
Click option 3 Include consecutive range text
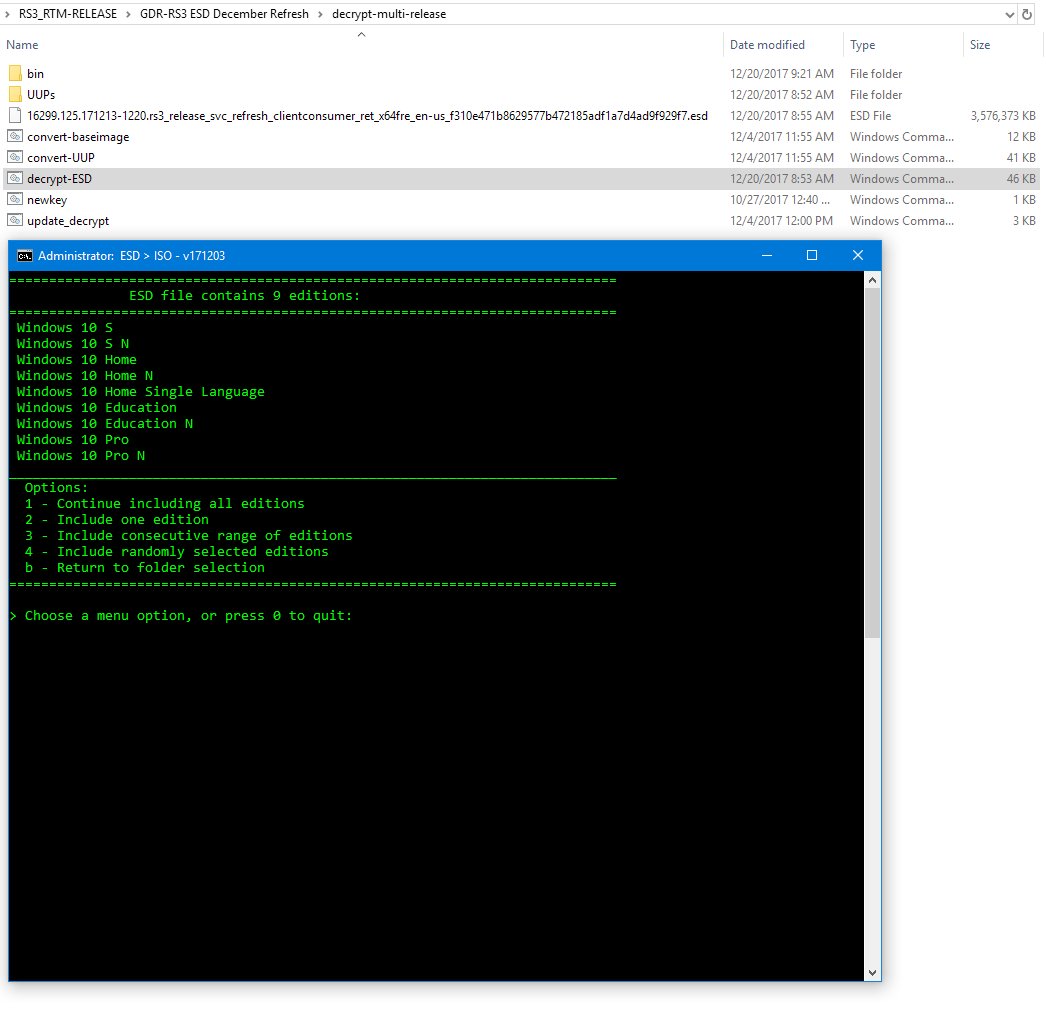pos(189,536)
